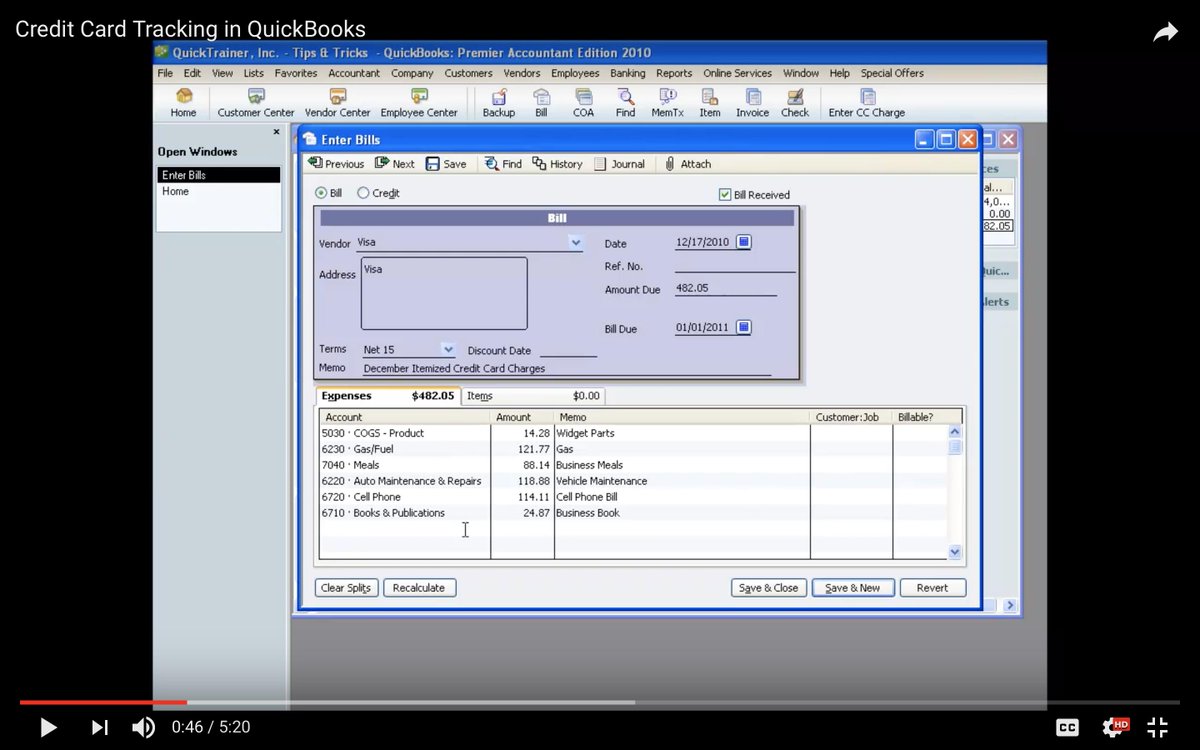Click the Memo field
The image size is (1200, 750).
click(x=566, y=368)
